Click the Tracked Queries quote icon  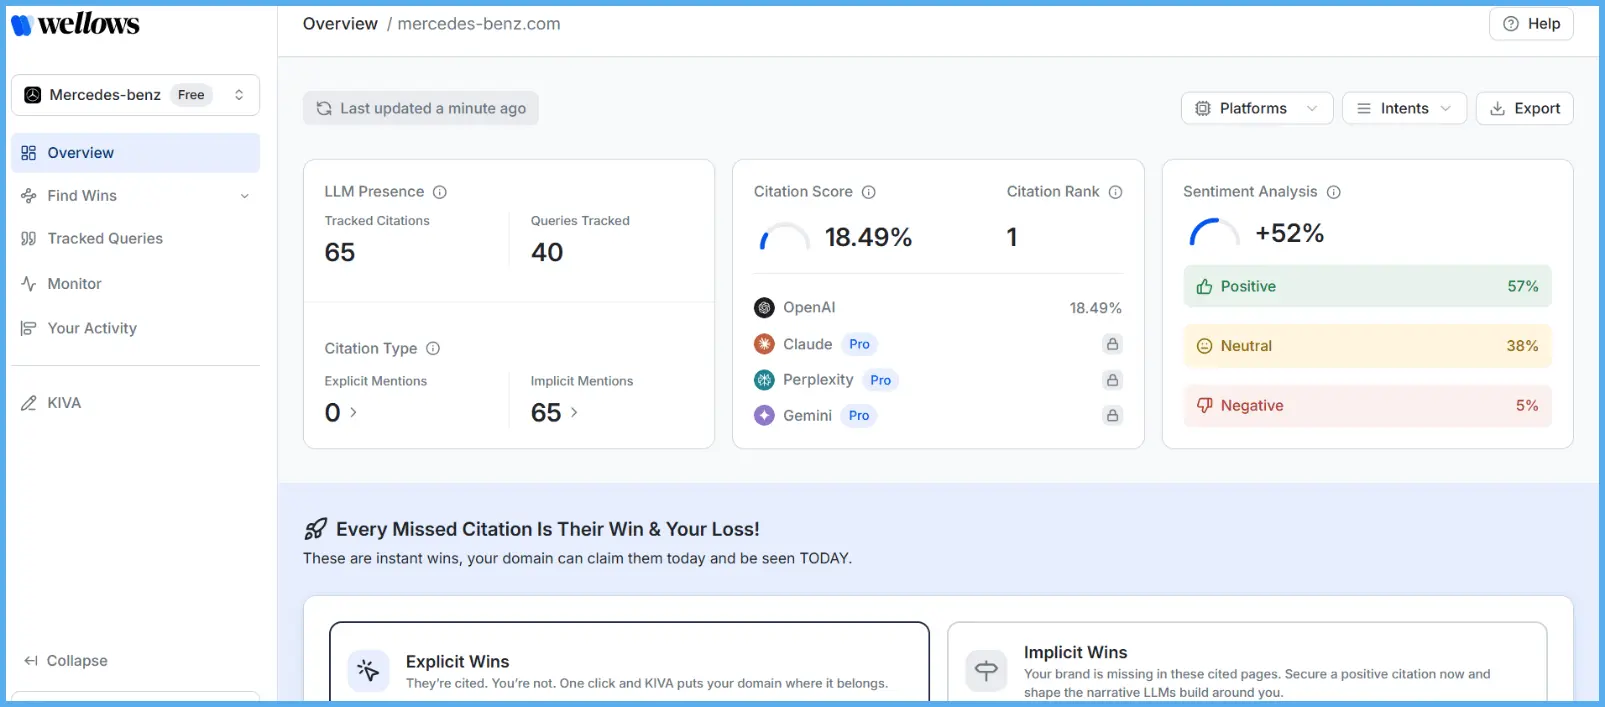coord(29,239)
